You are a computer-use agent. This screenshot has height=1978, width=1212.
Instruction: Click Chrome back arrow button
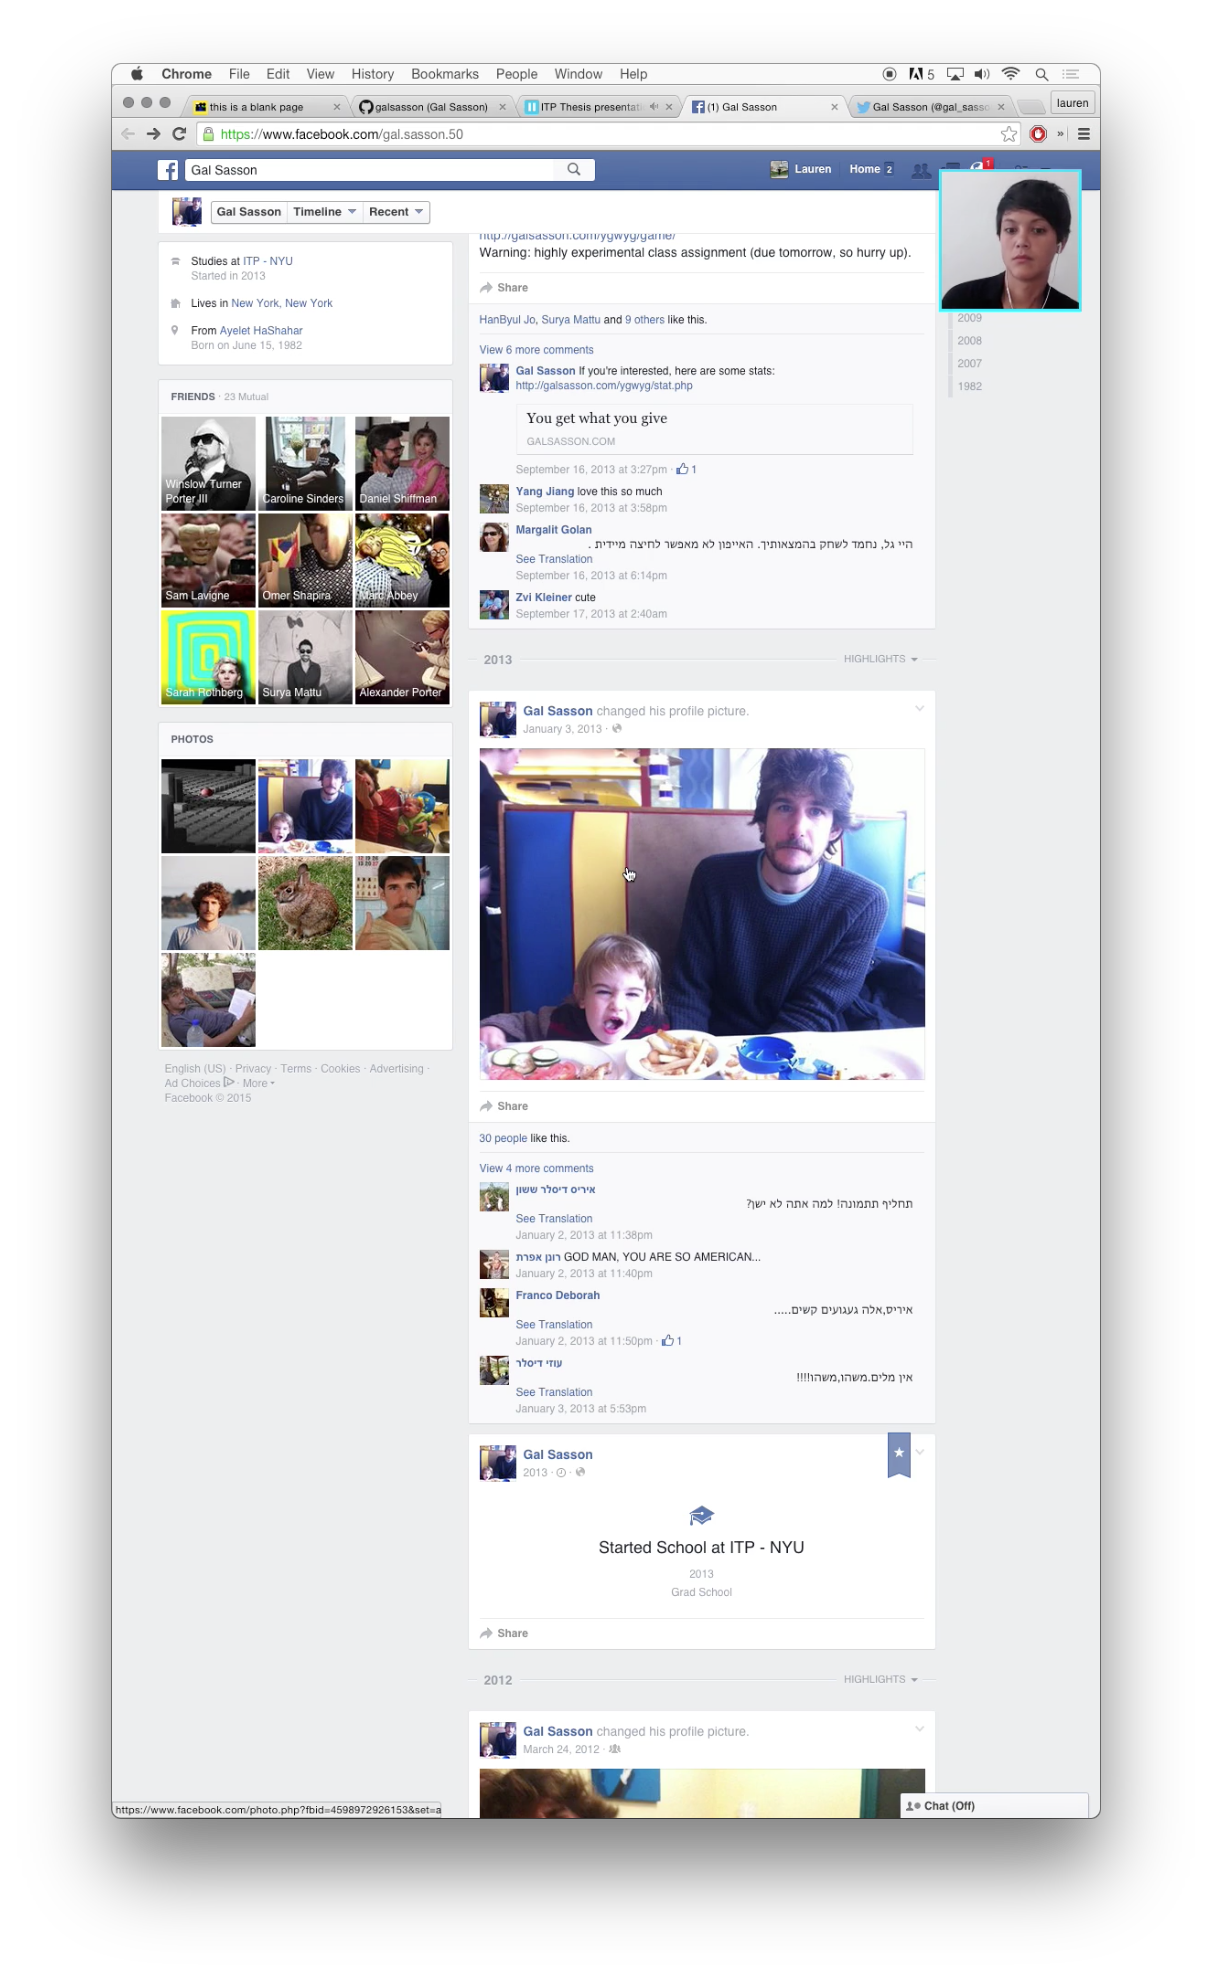[x=128, y=134]
